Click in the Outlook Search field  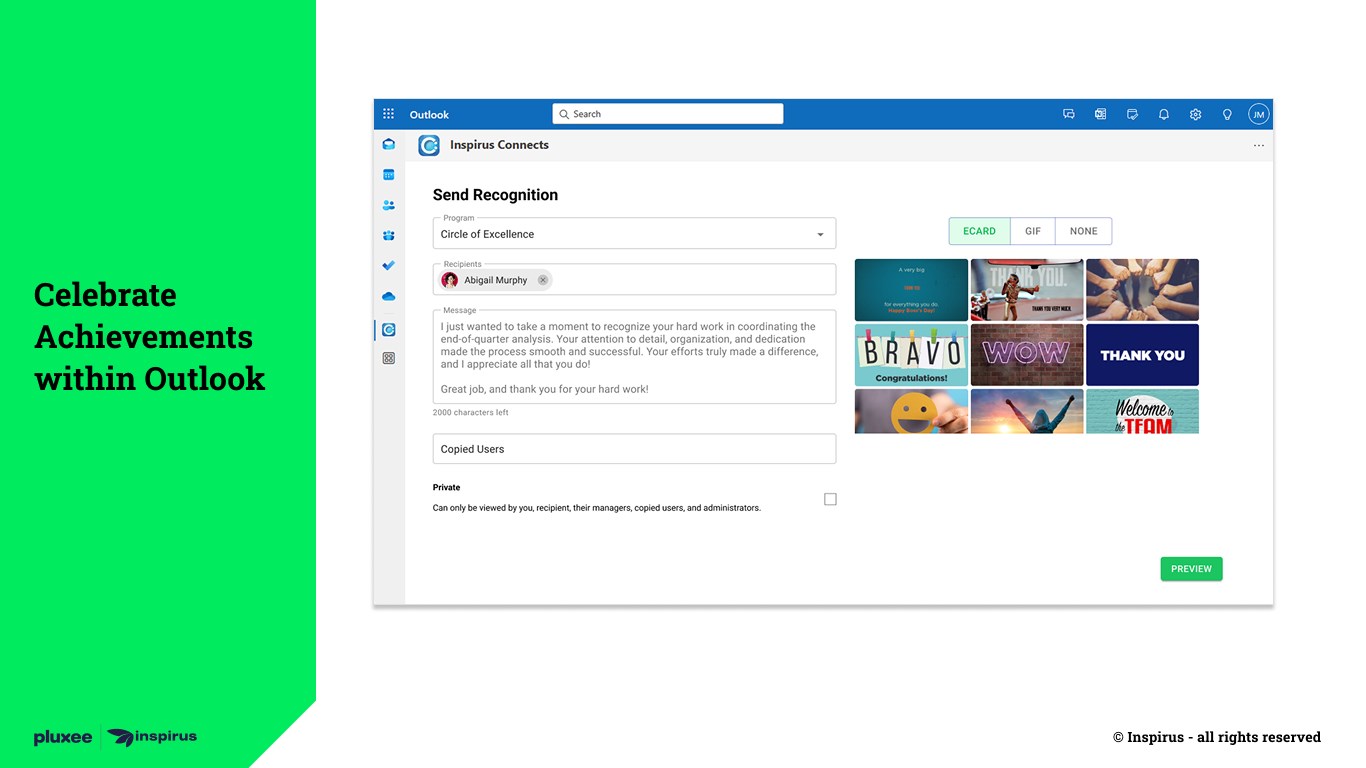point(668,114)
